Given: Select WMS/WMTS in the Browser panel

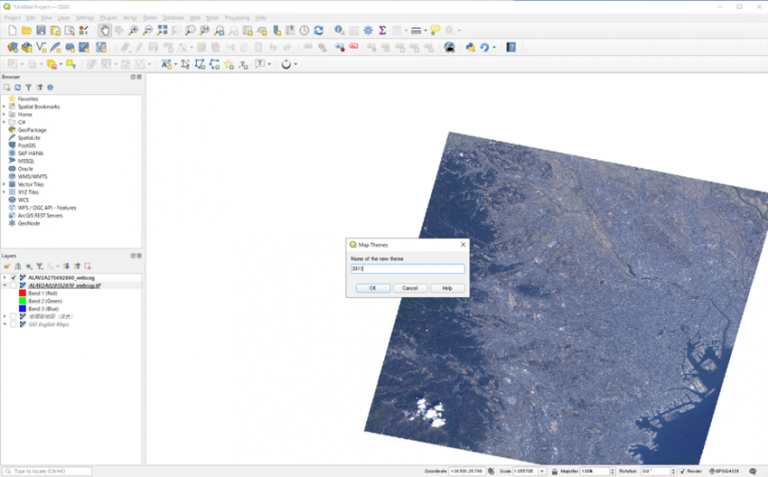Looking at the screenshot, I should [x=32, y=177].
